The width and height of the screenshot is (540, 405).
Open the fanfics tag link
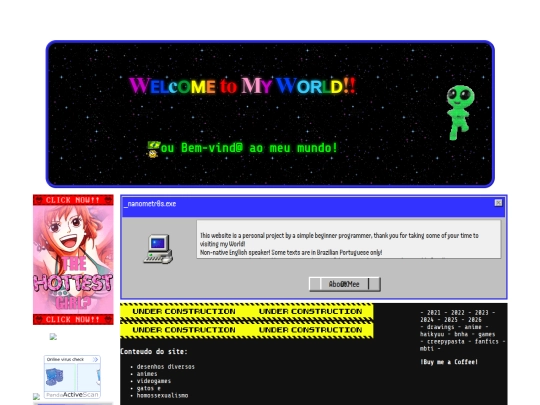(x=486, y=342)
